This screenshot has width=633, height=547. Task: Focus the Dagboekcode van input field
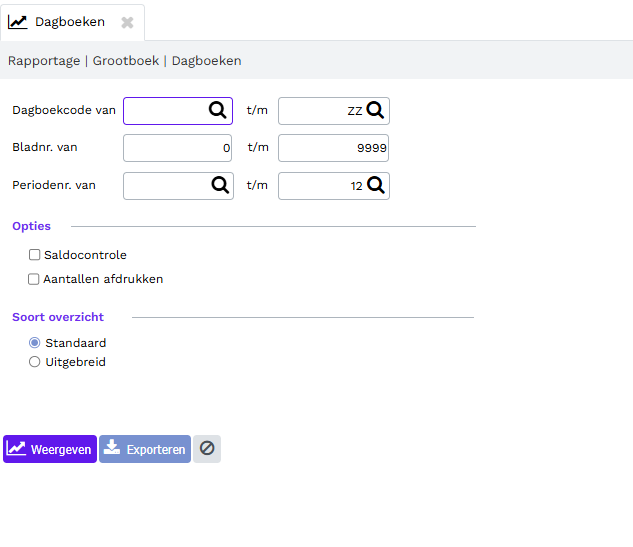click(178, 111)
